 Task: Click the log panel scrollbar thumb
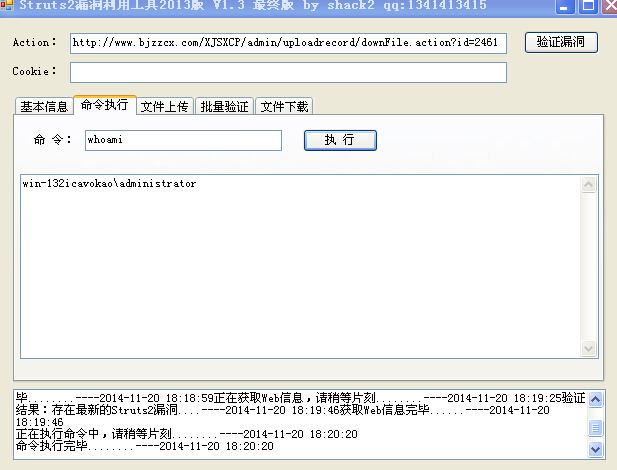tap(595, 427)
